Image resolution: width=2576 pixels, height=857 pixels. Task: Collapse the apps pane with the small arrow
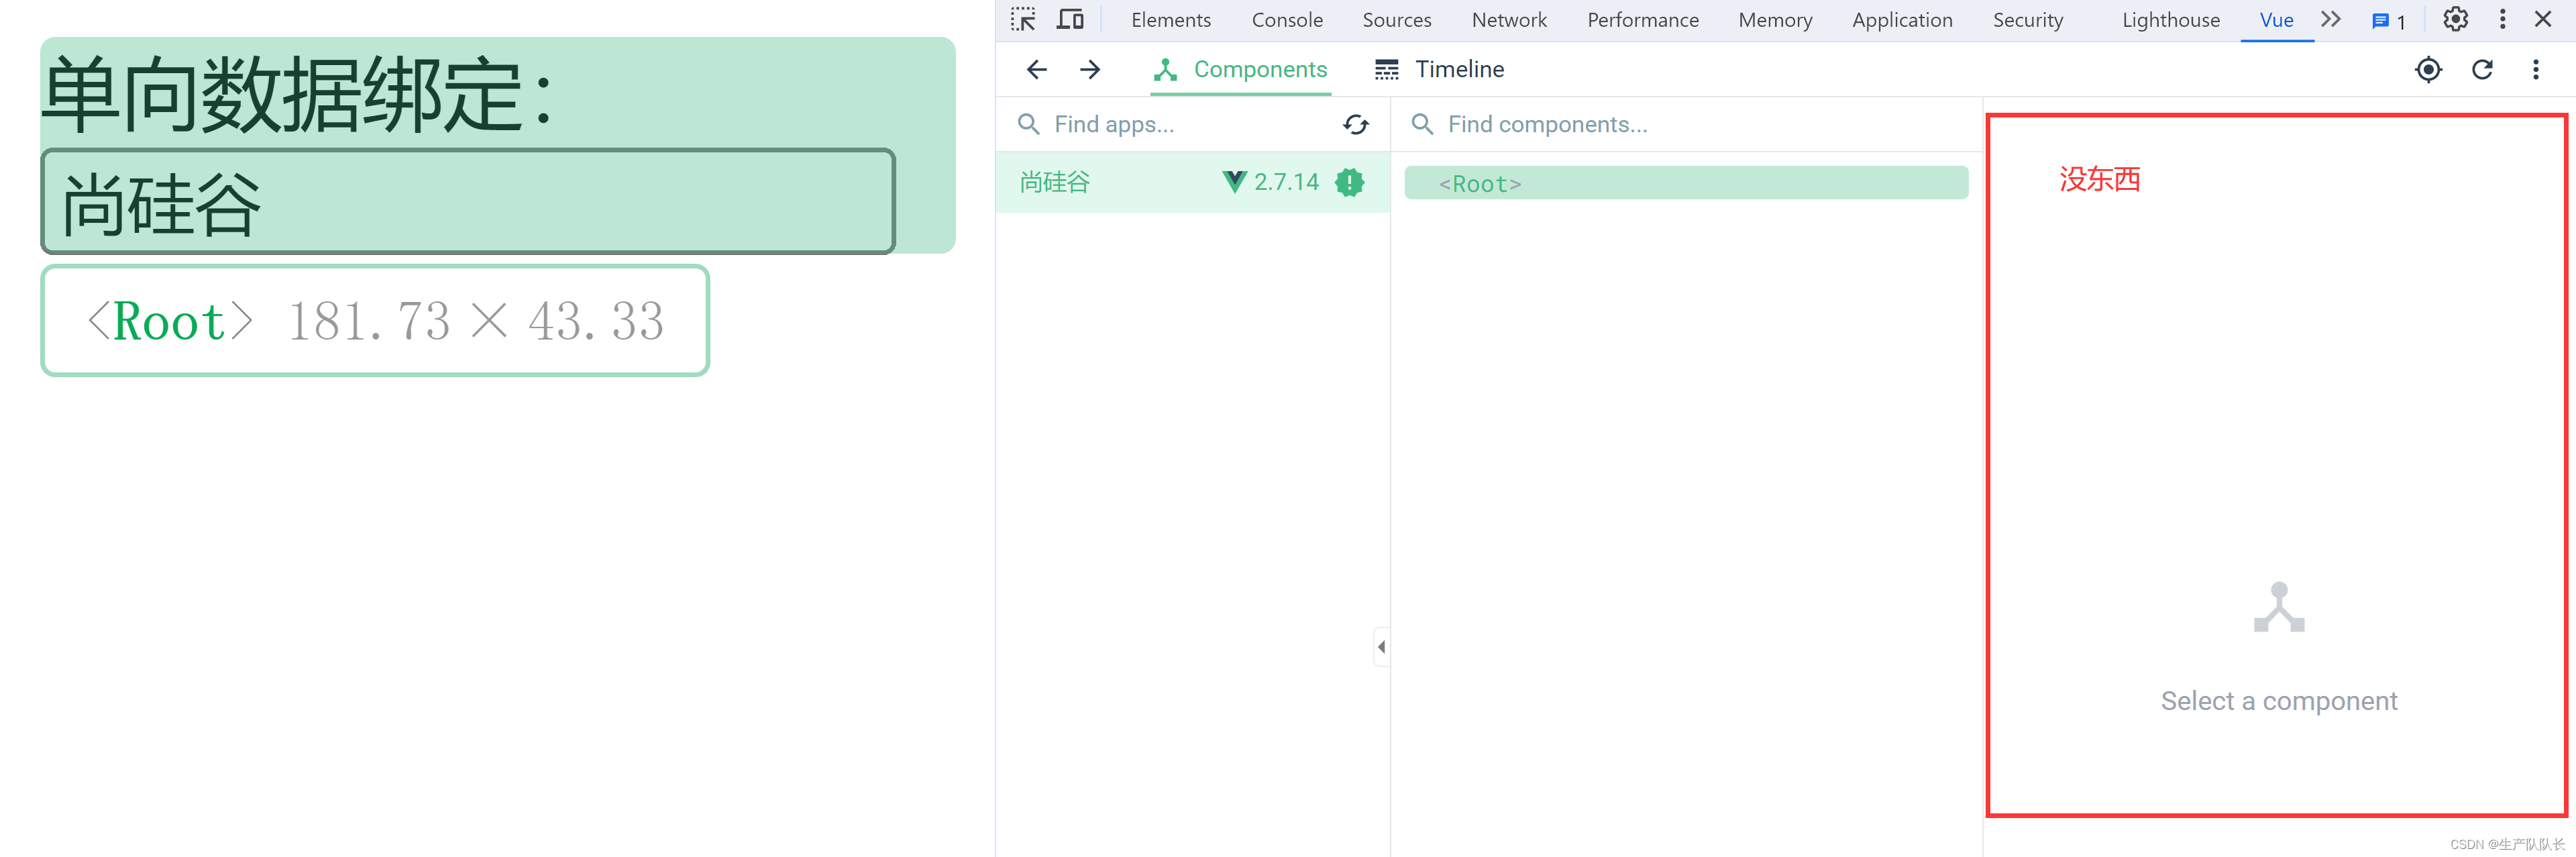point(1381,647)
